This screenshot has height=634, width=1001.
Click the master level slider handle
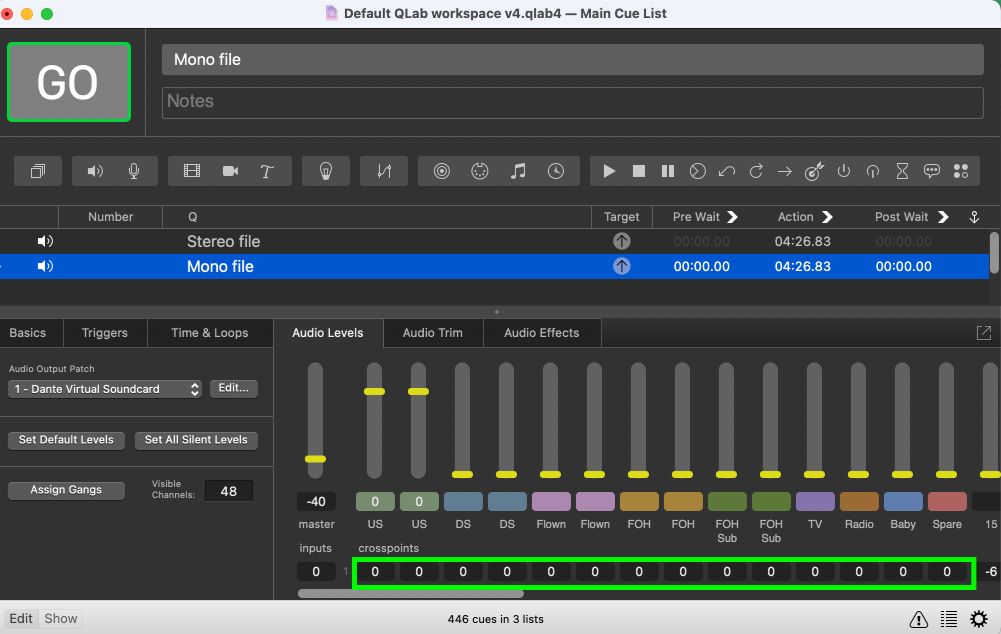coord(315,459)
